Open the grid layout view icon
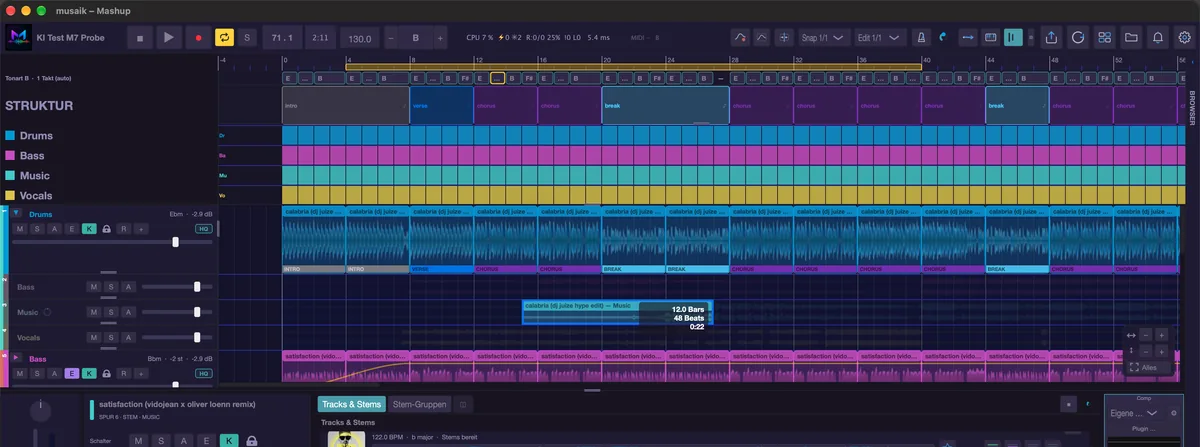The image size is (1200, 447). tap(1105, 38)
